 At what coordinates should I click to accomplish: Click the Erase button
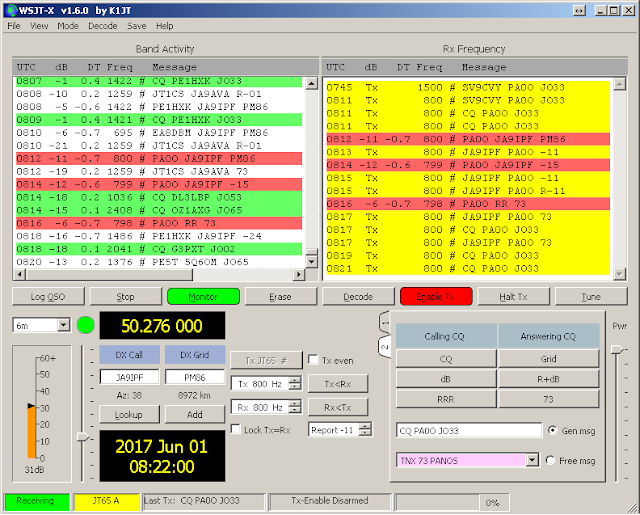point(280,297)
